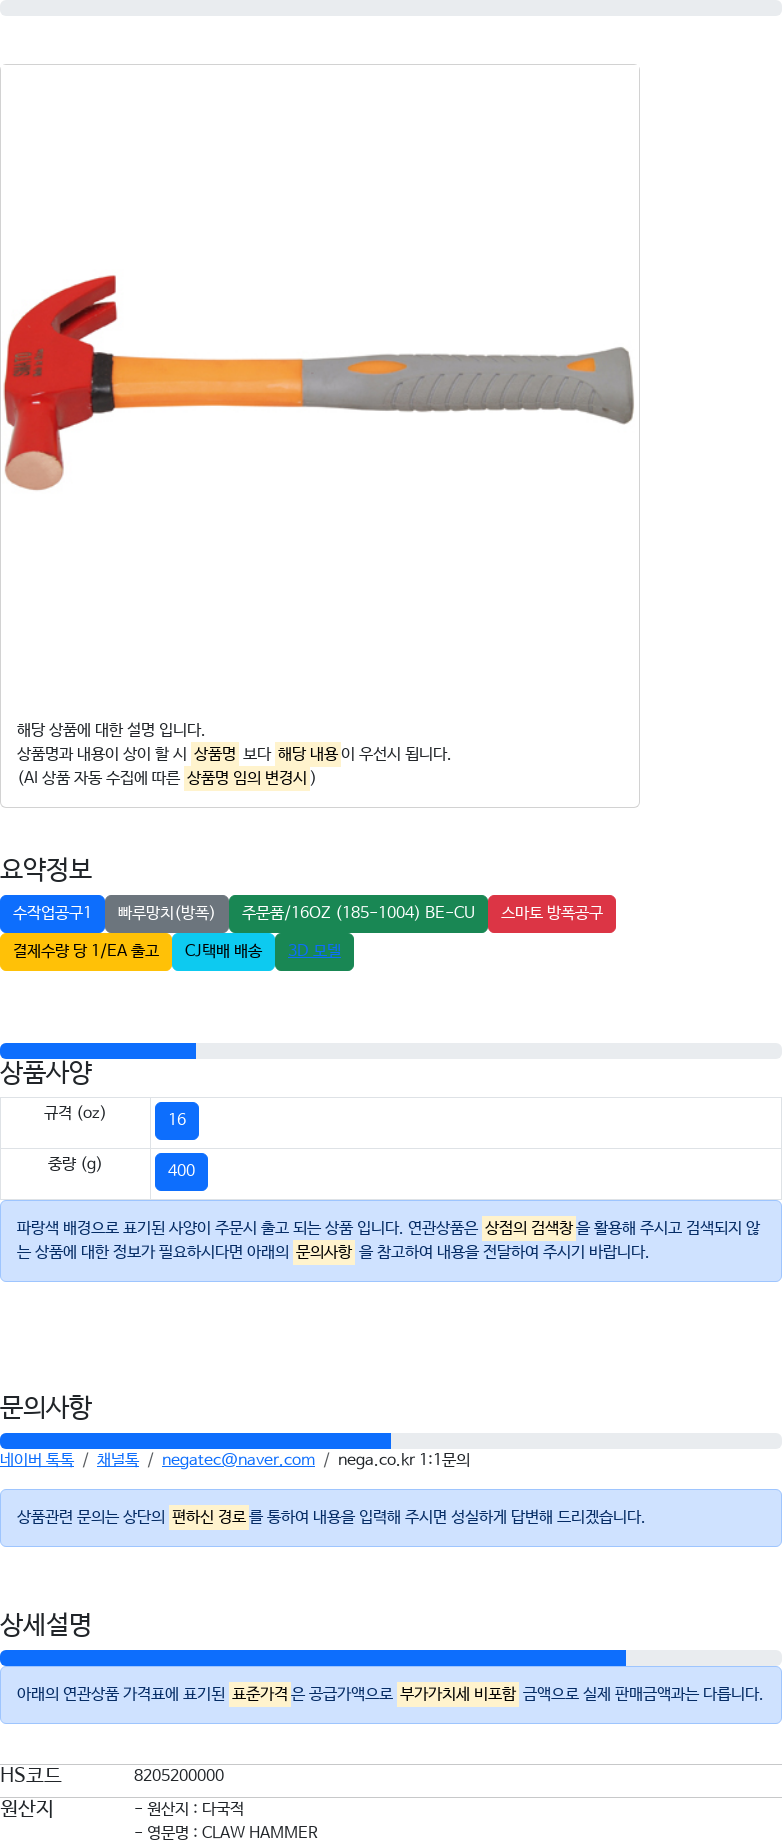Open the 채널톡 chat link
The image size is (782, 1846).
coord(118,1460)
